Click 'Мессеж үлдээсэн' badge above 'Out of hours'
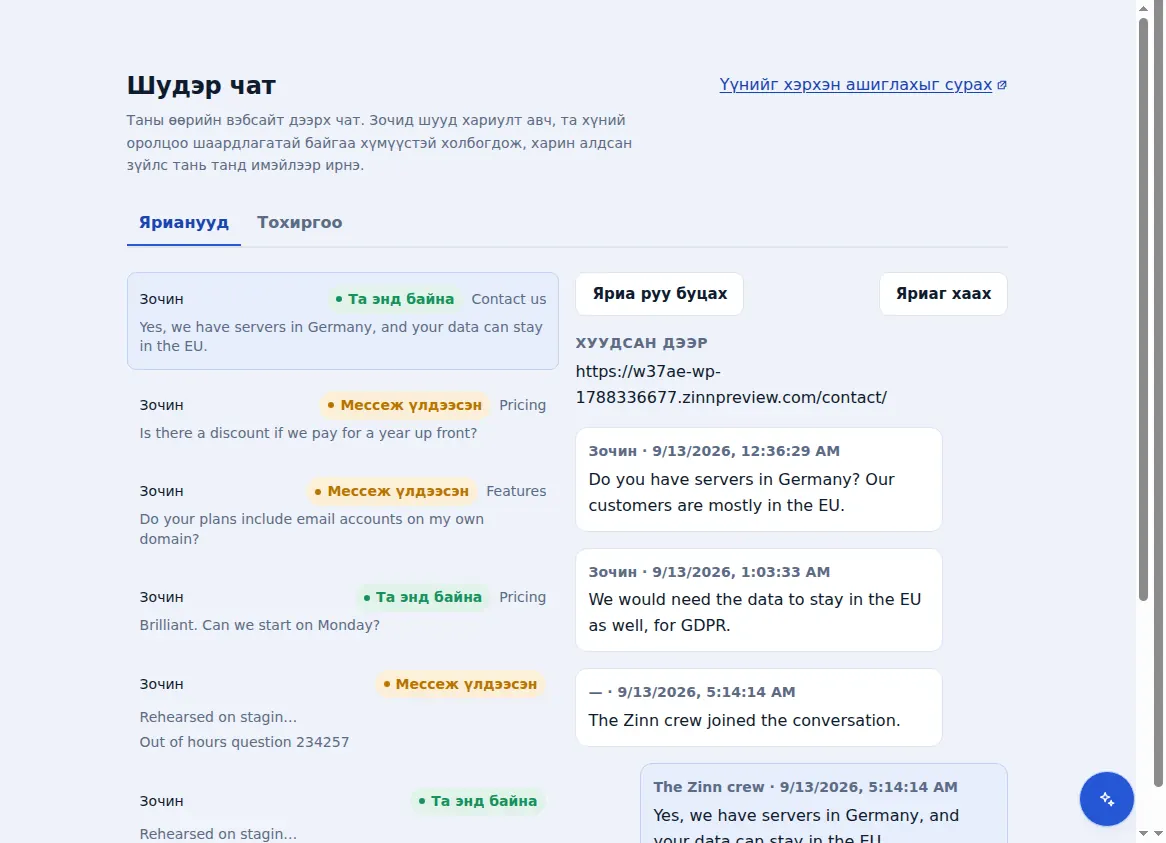This screenshot has height=843, width=1166. tap(460, 684)
